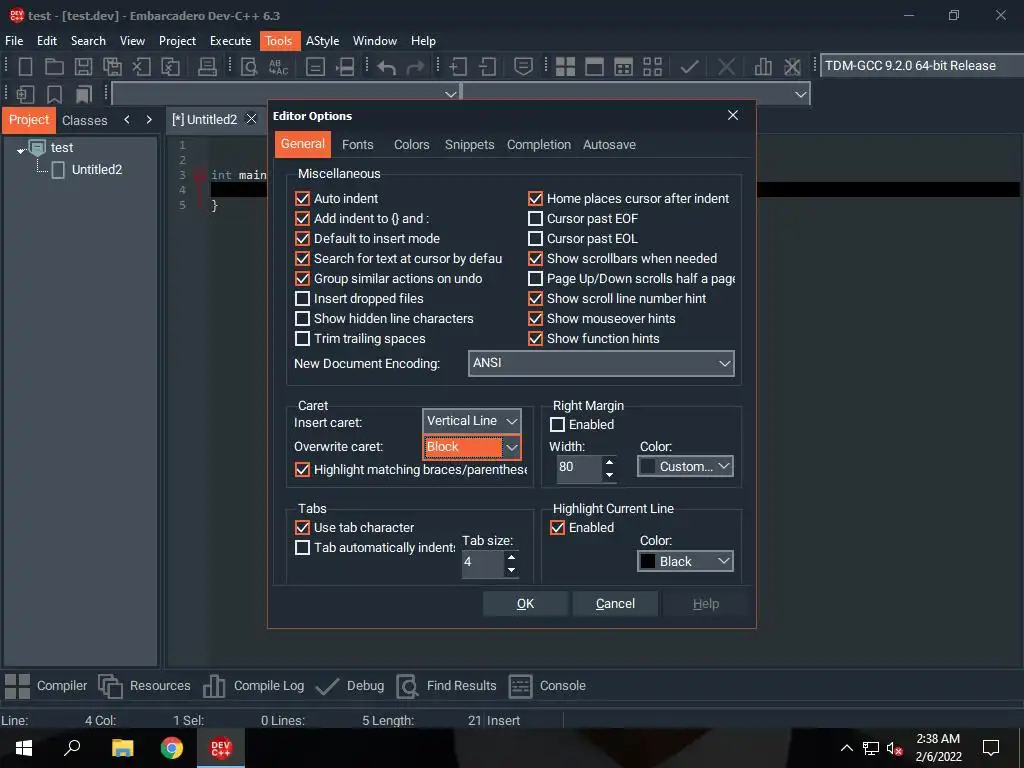The width and height of the screenshot is (1024, 768).
Task: Open the Debug panel at bottom
Action: (350, 686)
